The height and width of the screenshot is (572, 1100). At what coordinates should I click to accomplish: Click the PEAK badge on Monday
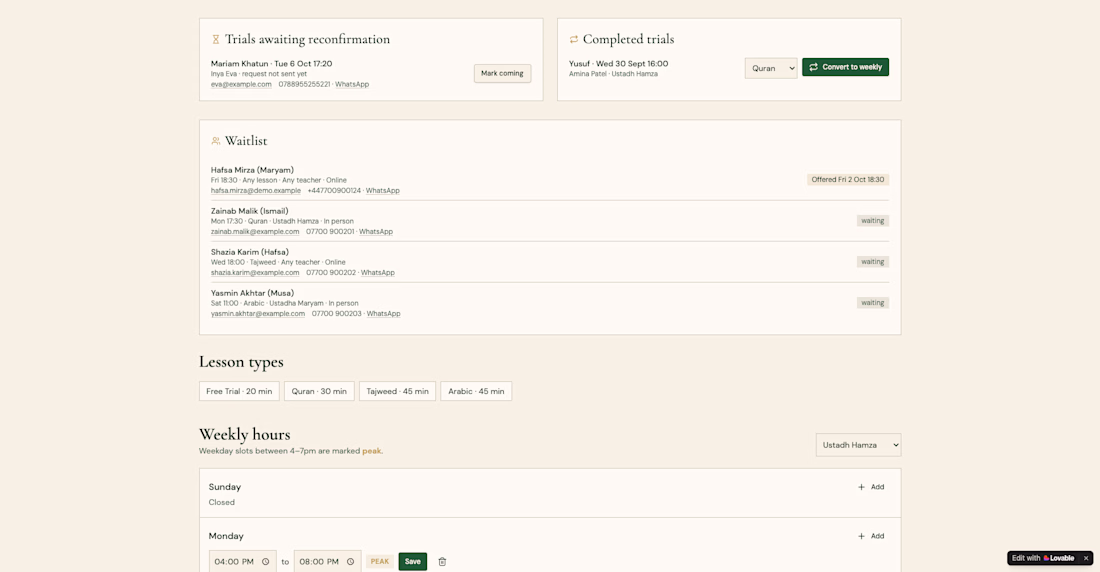point(380,561)
